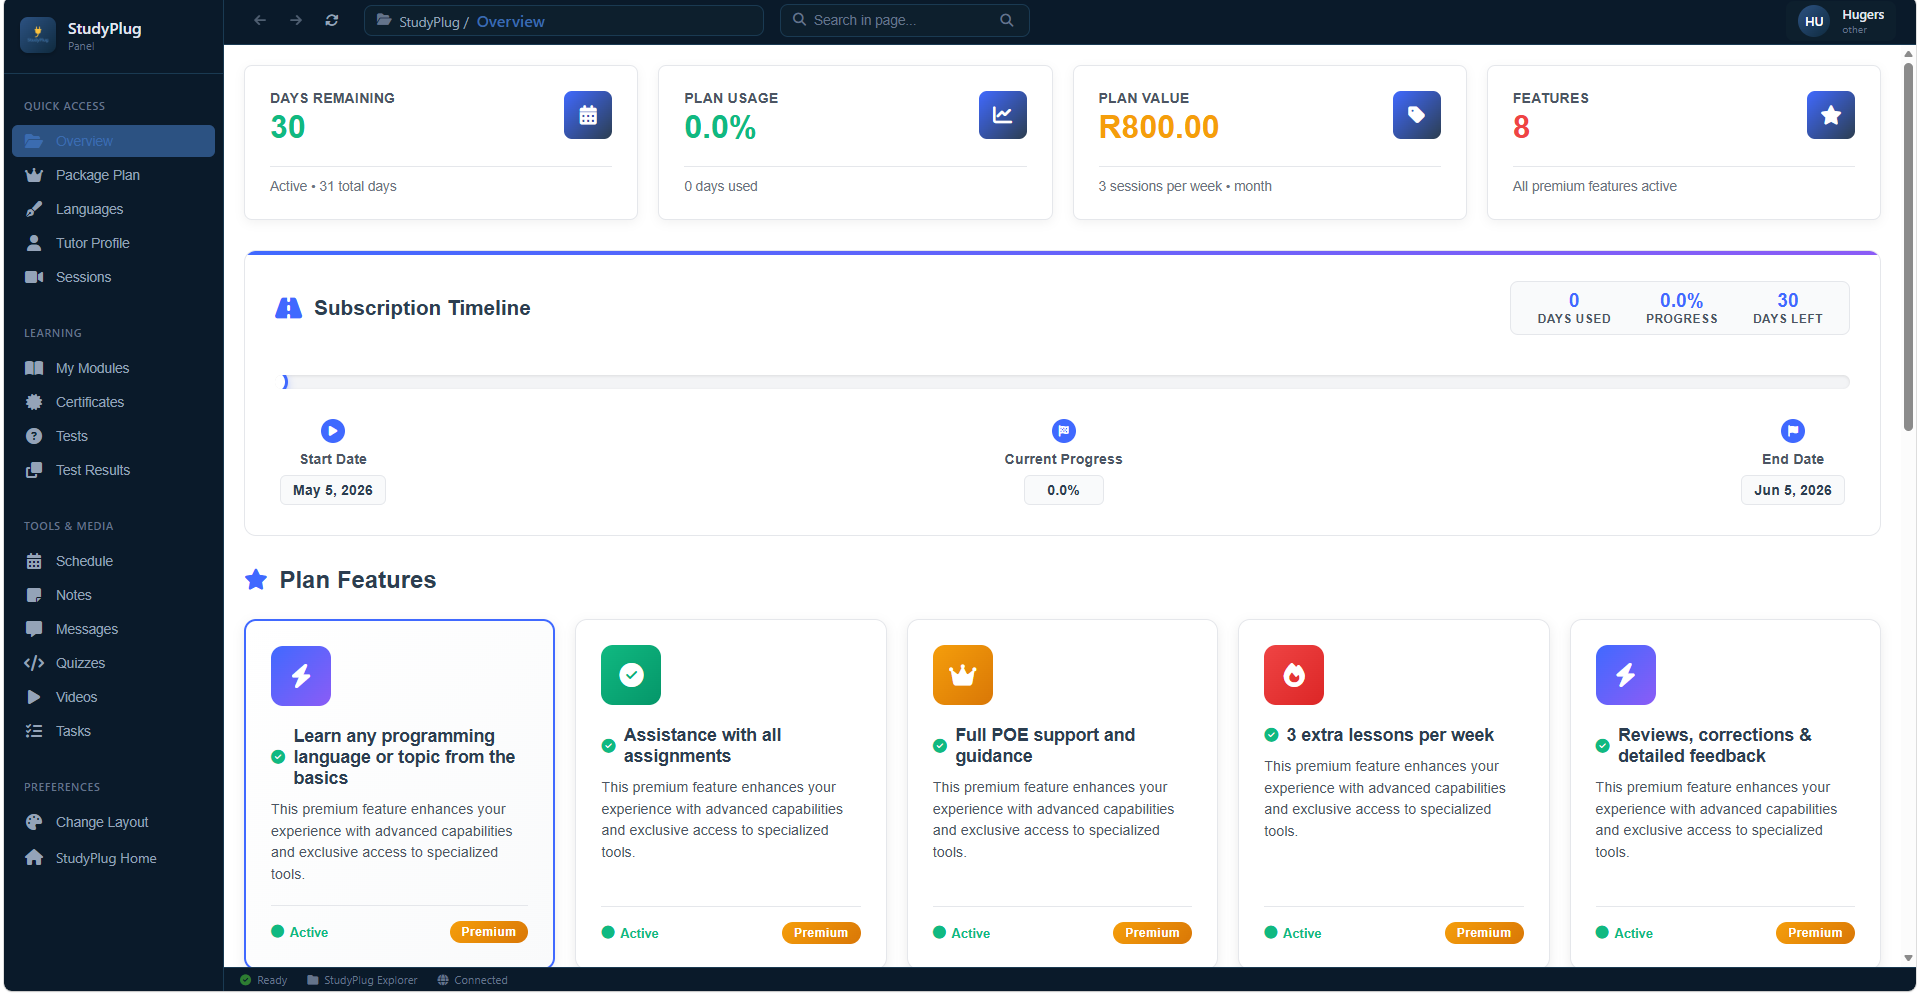The width and height of the screenshot is (1920, 995).
Task: Open Messages in sidebar
Action: (x=113, y=629)
